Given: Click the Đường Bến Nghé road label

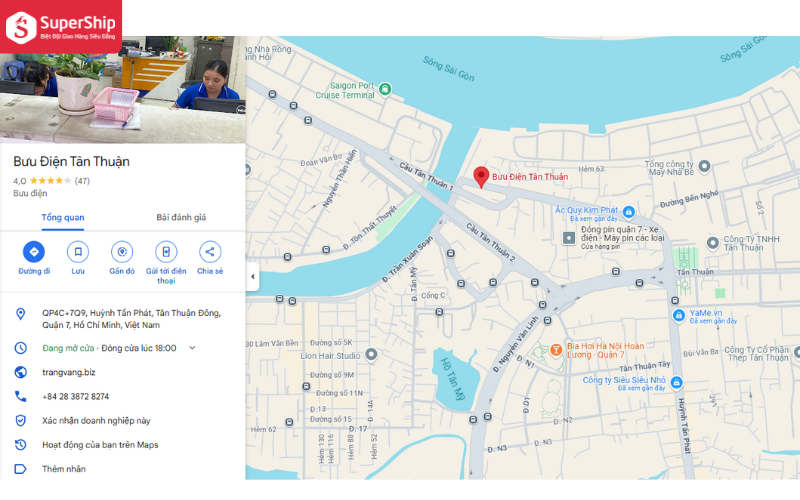Looking at the screenshot, I should coord(689,199).
